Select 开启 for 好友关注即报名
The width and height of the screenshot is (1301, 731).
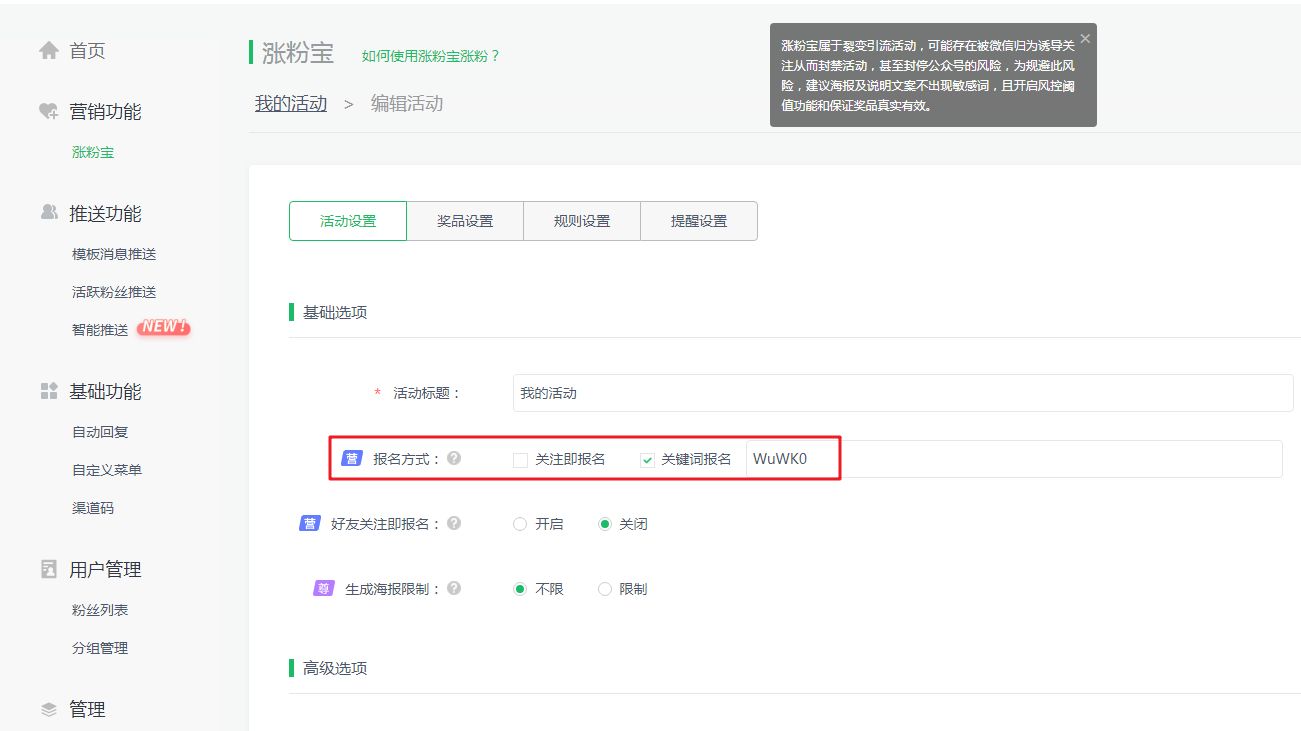[520, 523]
